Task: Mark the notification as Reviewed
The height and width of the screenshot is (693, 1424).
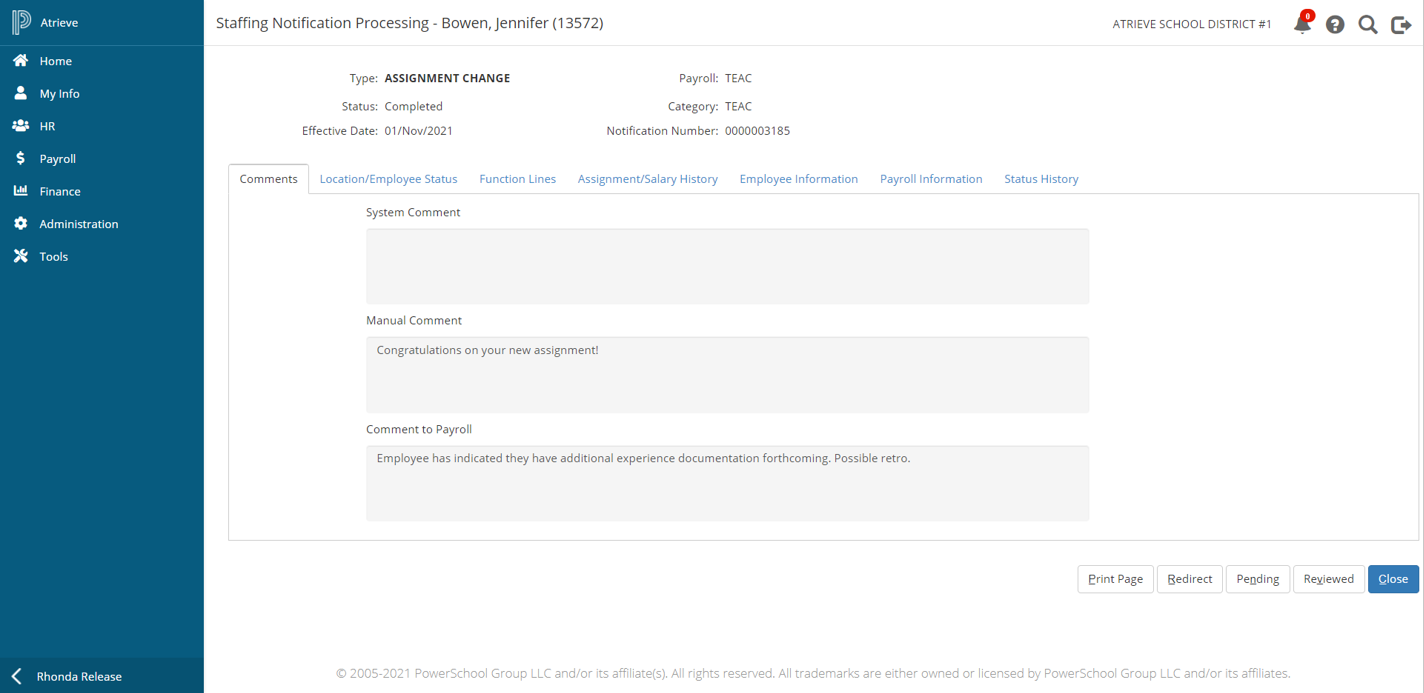Action: (1328, 579)
